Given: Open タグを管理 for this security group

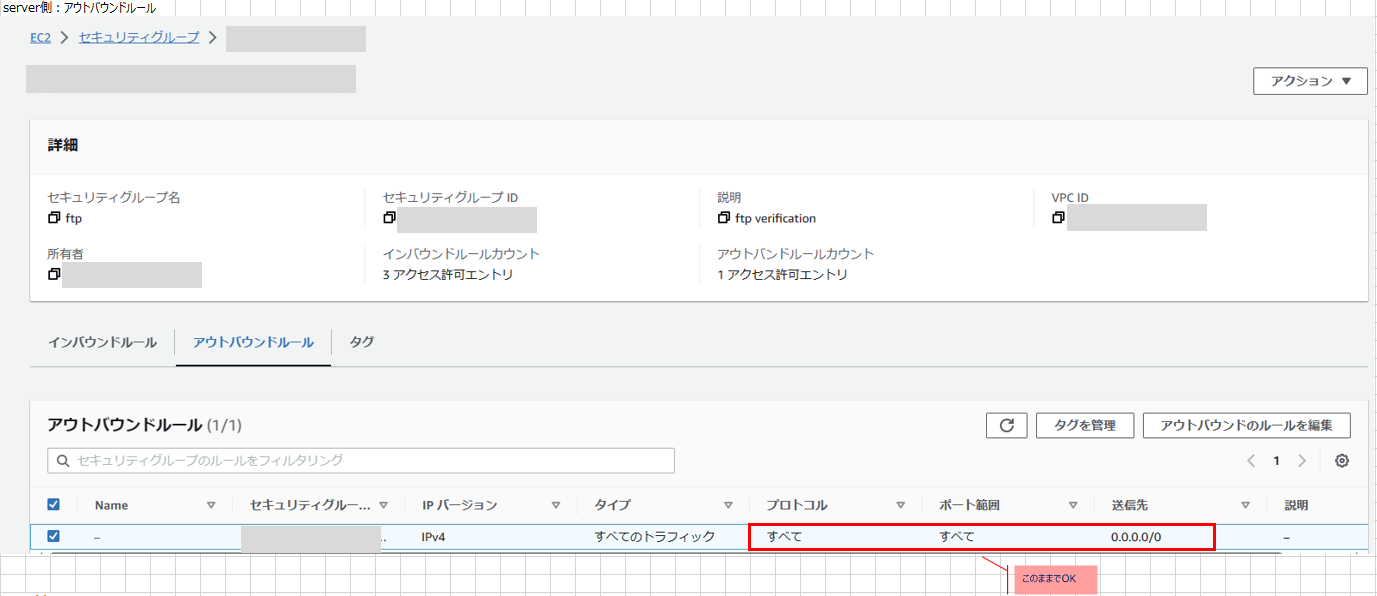Looking at the screenshot, I should [x=1084, y=425].
